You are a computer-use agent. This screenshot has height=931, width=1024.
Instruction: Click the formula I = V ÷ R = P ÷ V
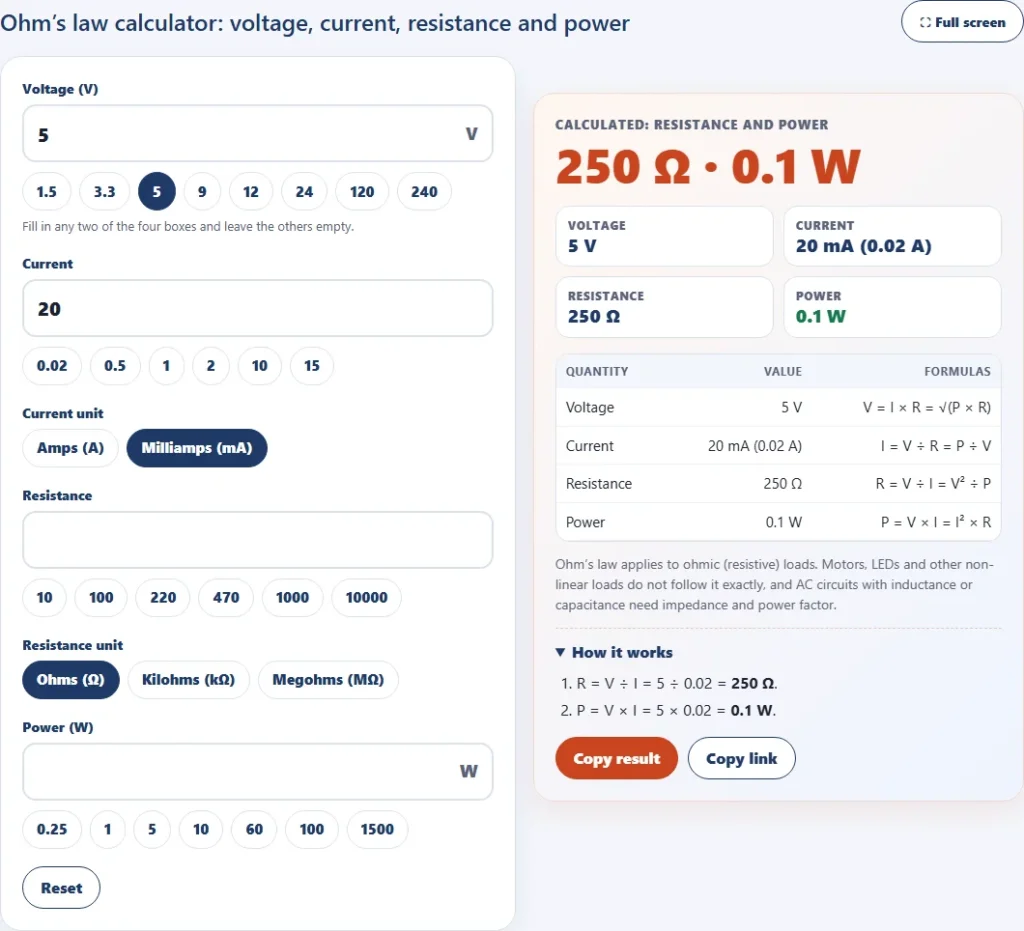(x=935, y=446)
